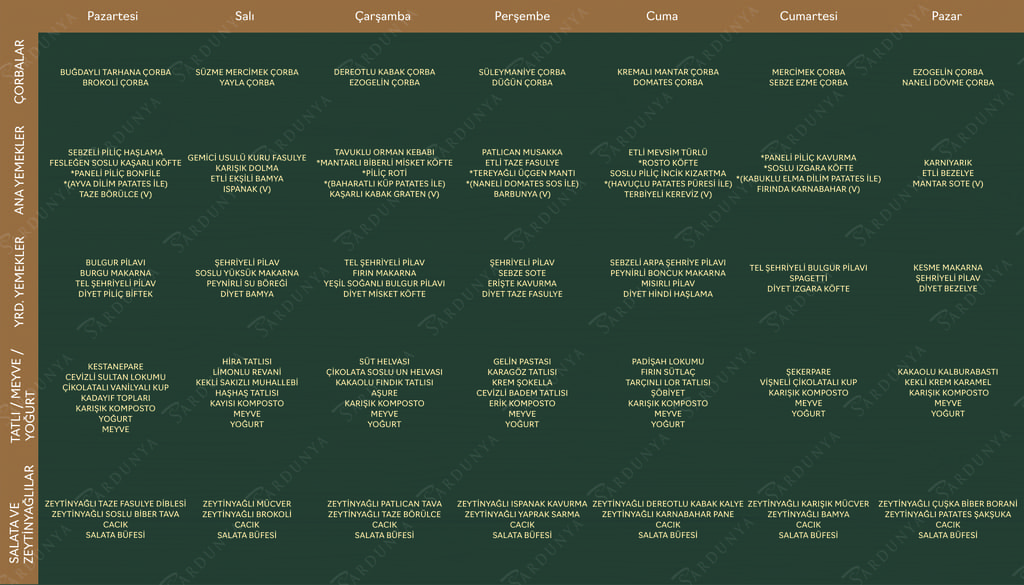
Task: Open the YRD. YEMEKLER row label
Action: click(19, 279)
